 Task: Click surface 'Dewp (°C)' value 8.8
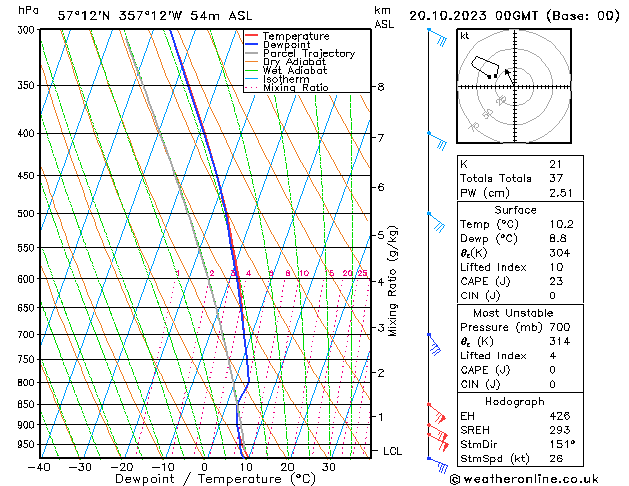pyautogui.click(x=558, y=239)
